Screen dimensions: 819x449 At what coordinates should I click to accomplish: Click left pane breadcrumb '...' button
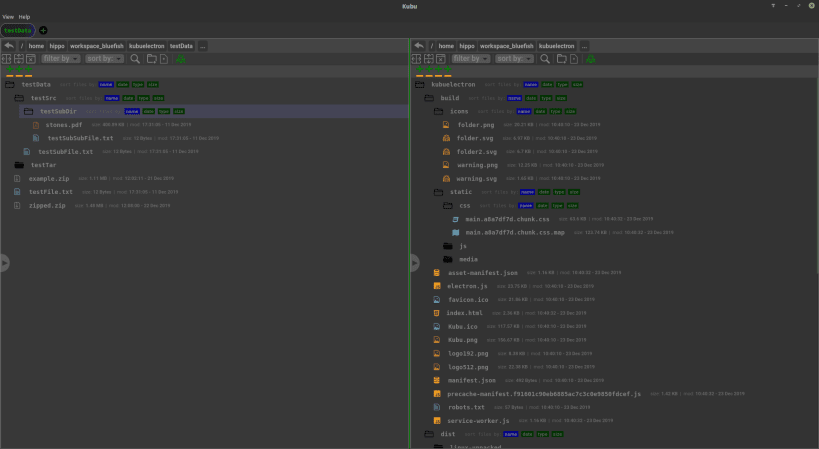(x=203, y=46)
